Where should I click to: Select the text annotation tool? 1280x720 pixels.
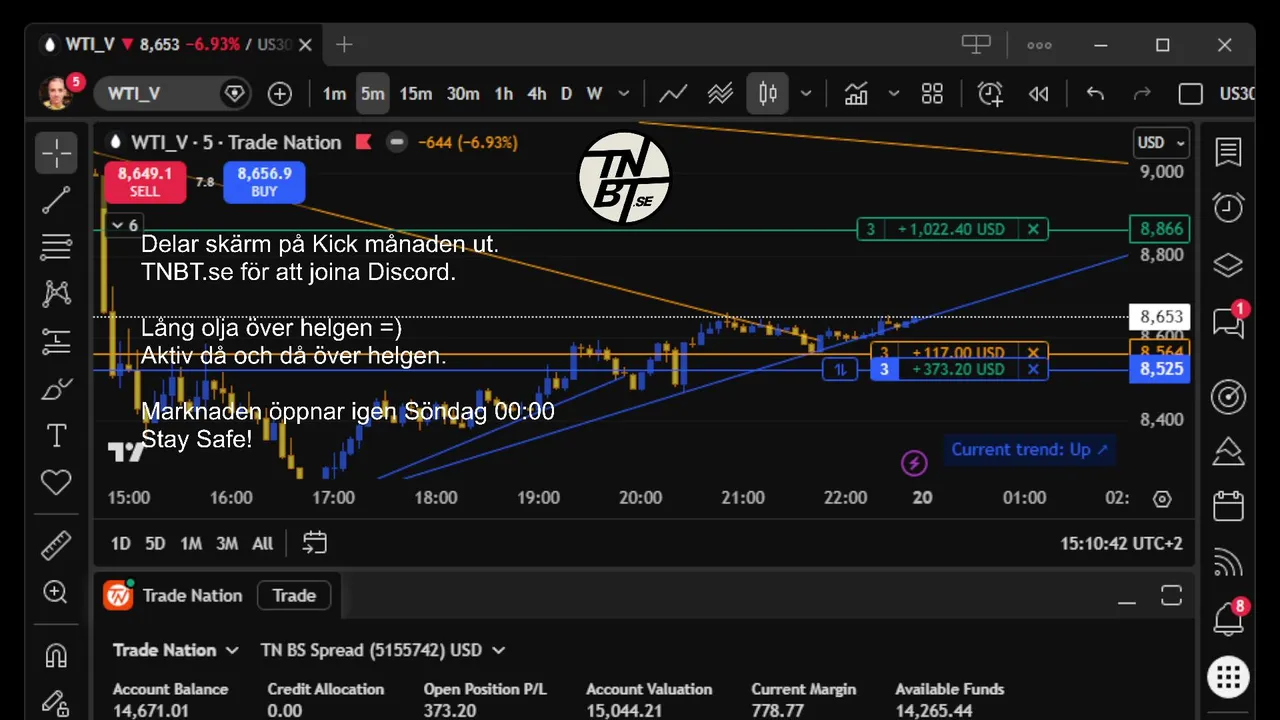click(x=57, y=435)
